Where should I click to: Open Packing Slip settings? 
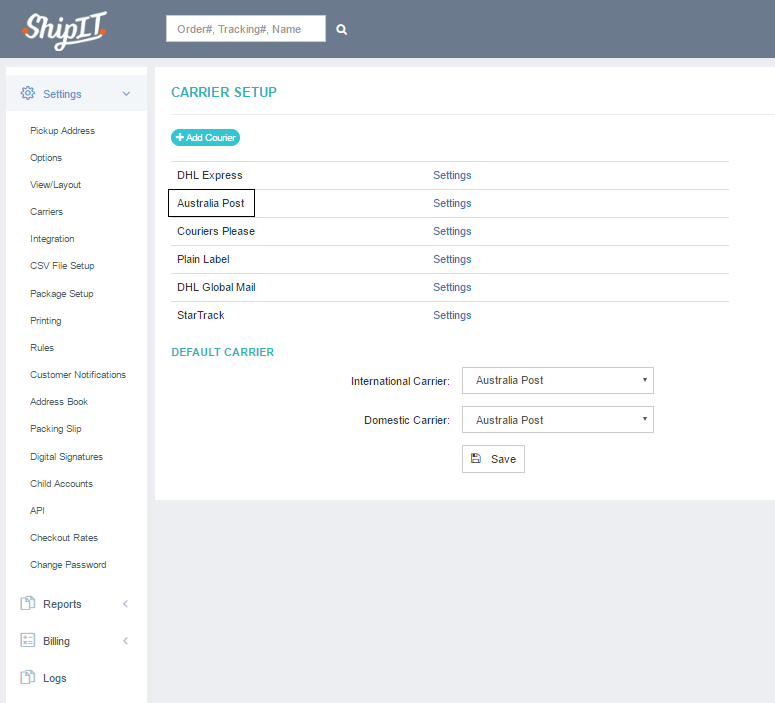[56, 429]
